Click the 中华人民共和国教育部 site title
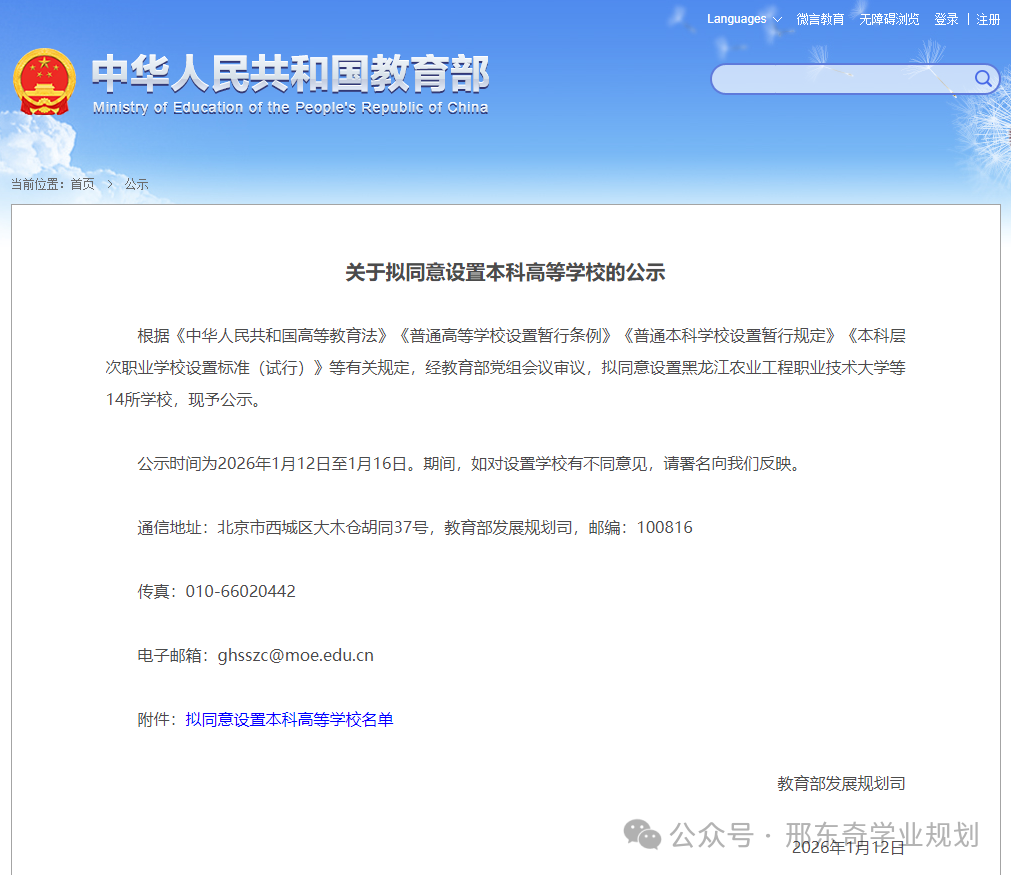 (290, 74)
